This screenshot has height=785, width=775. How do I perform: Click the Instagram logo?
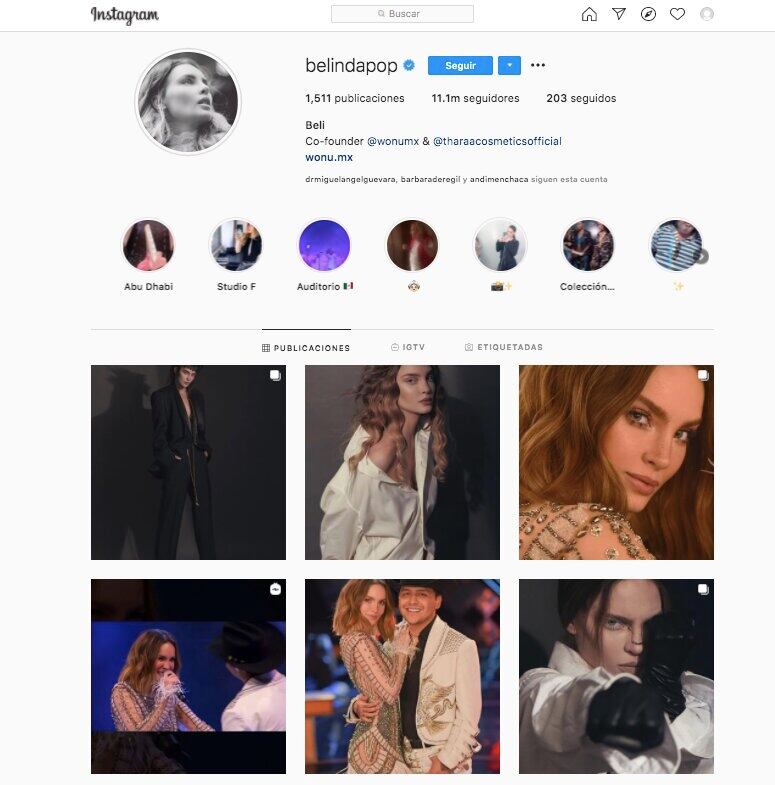(x=125, y=16)
